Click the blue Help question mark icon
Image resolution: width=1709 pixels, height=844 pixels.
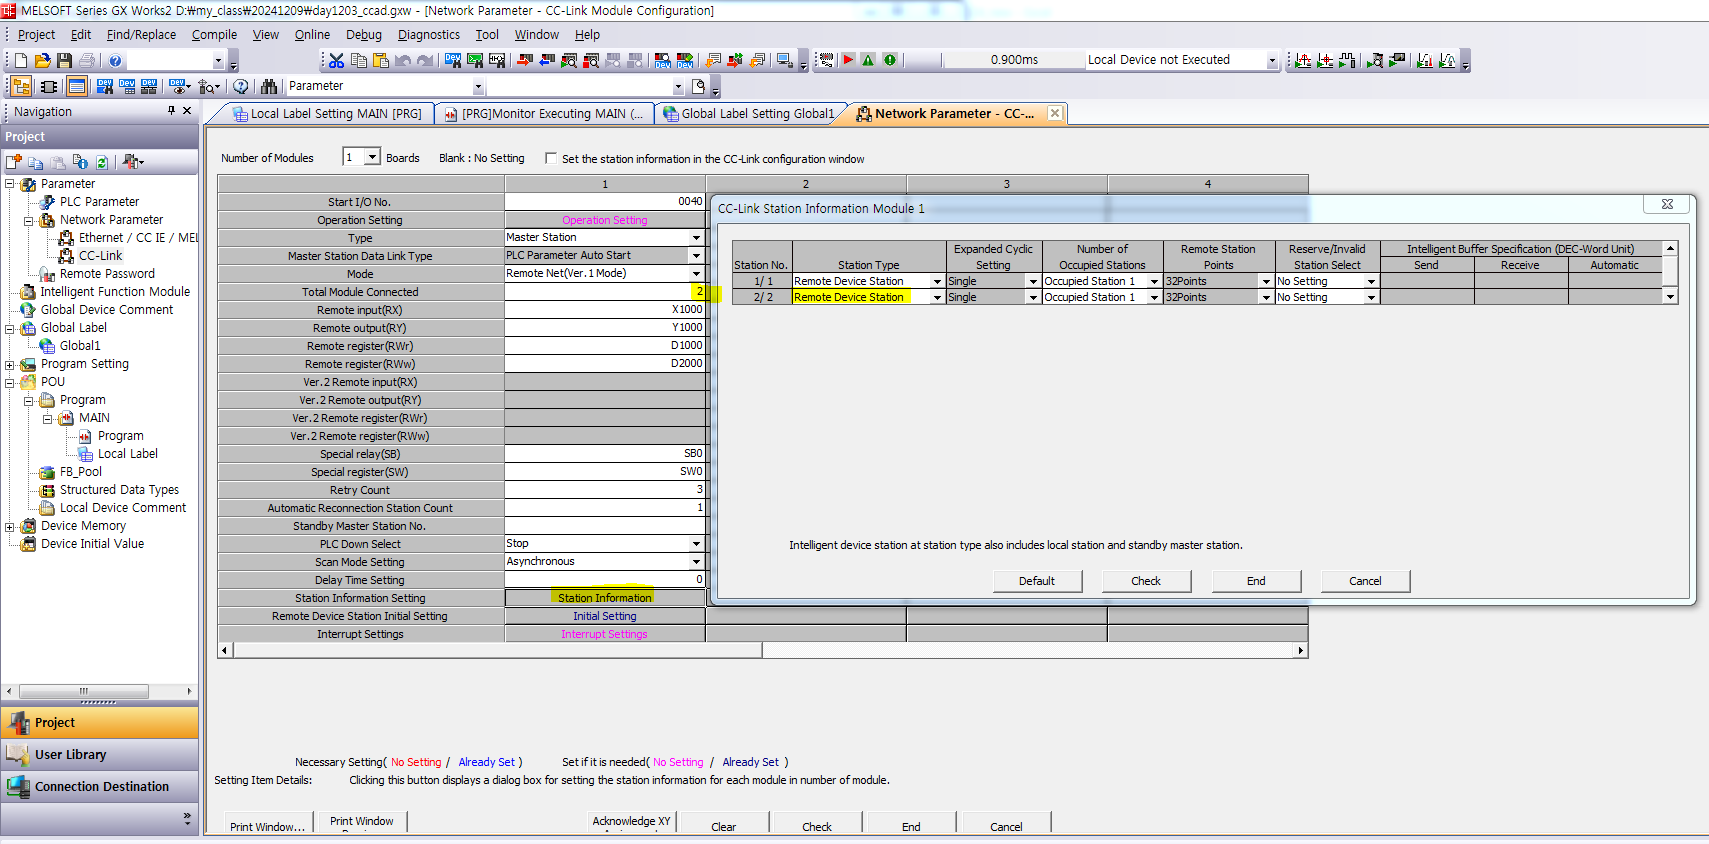tap(116, 60)
